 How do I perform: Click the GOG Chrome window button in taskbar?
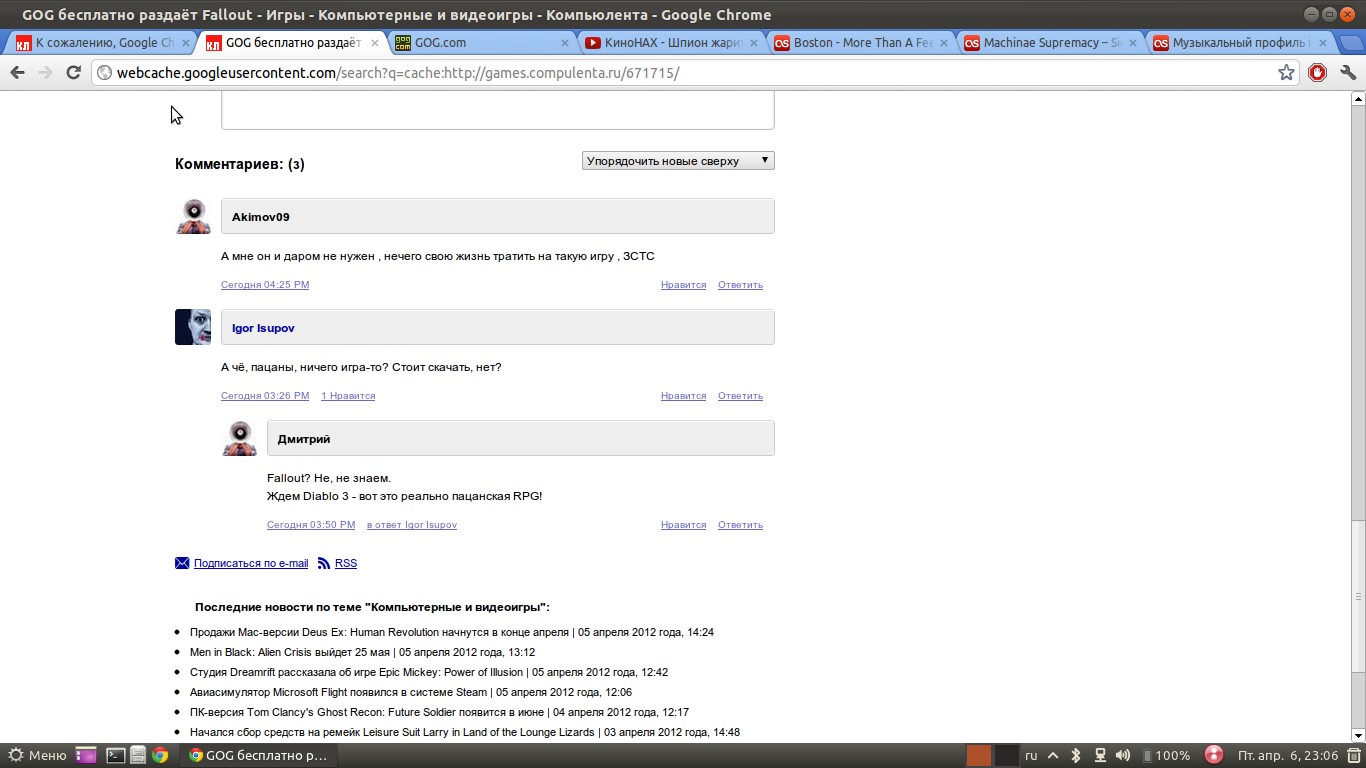coord(259,755)
